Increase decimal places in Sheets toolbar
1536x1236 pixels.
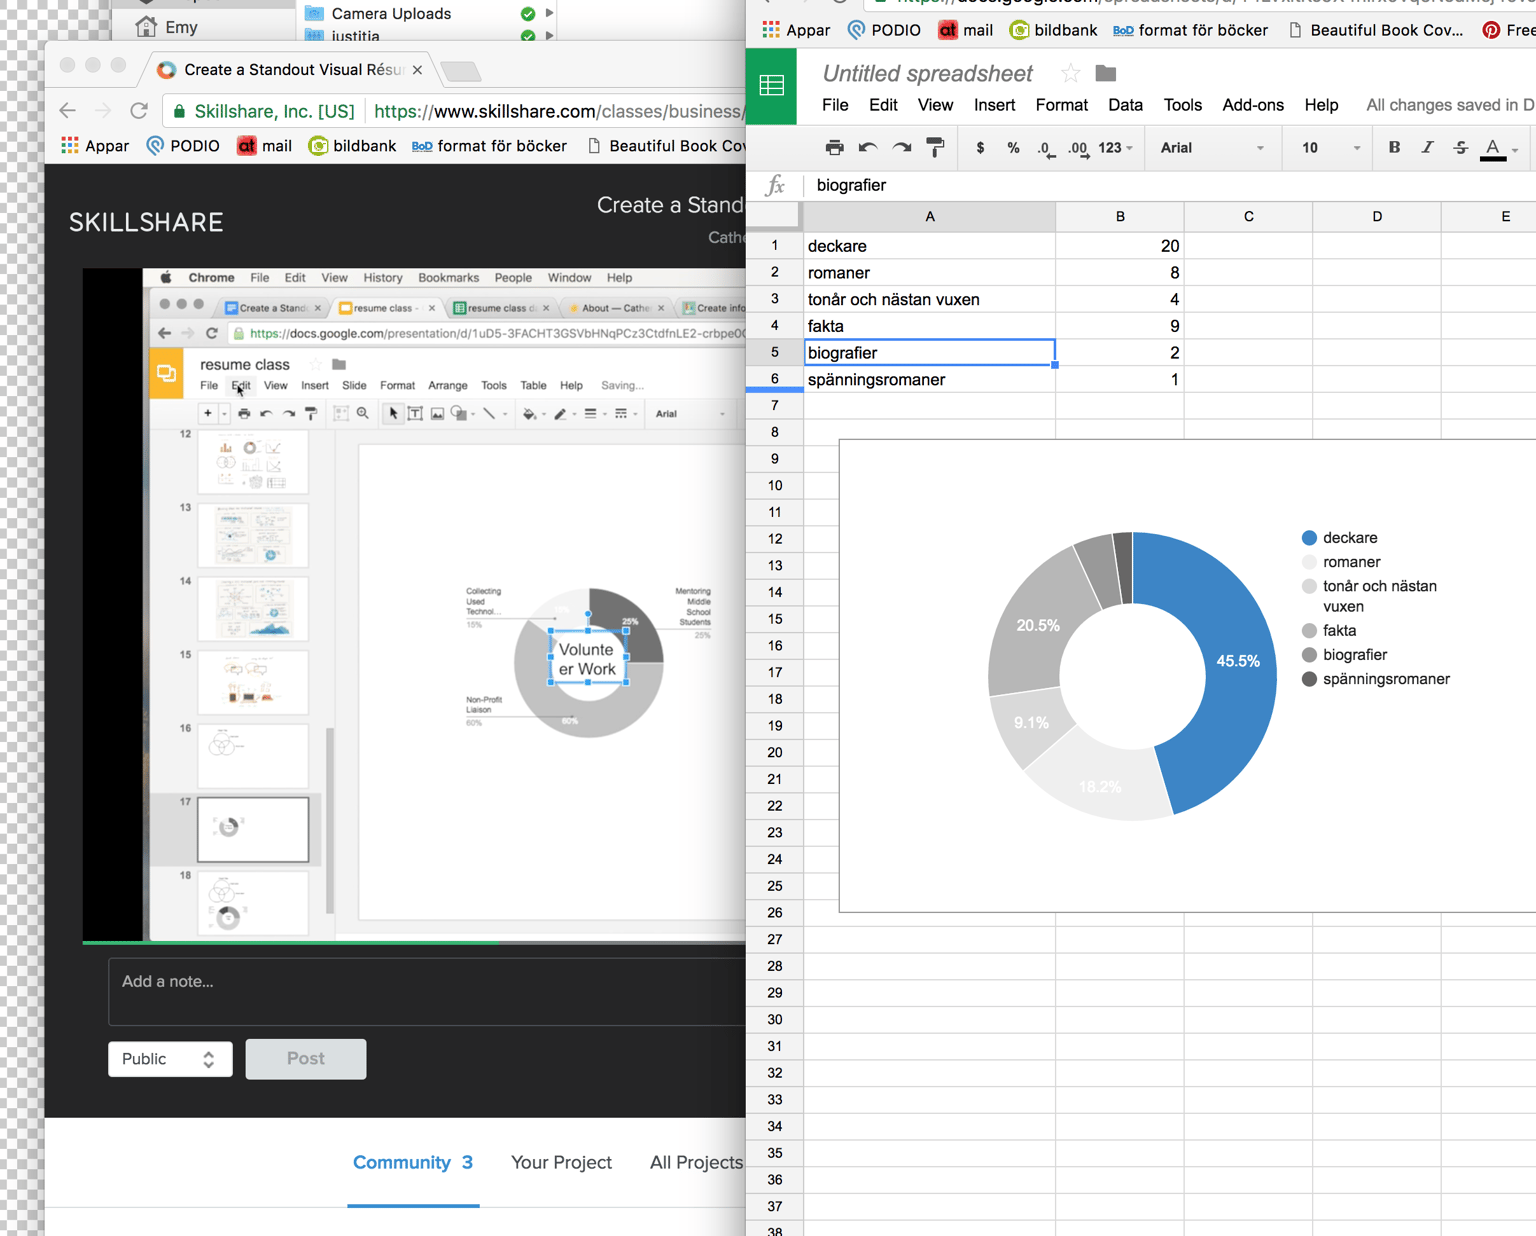pos(1078,148)
